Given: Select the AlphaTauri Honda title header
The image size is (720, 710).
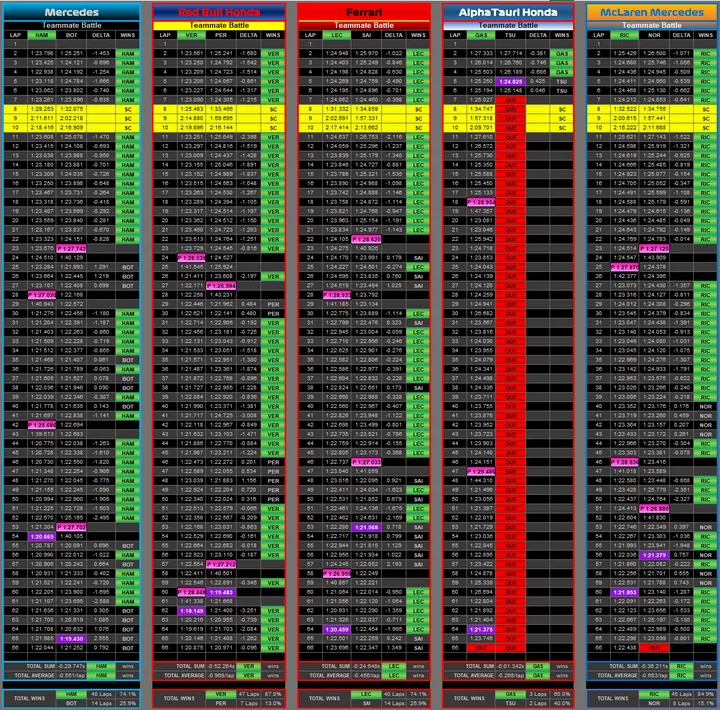Looking at the screenshot, I should (x=508, y=12).
